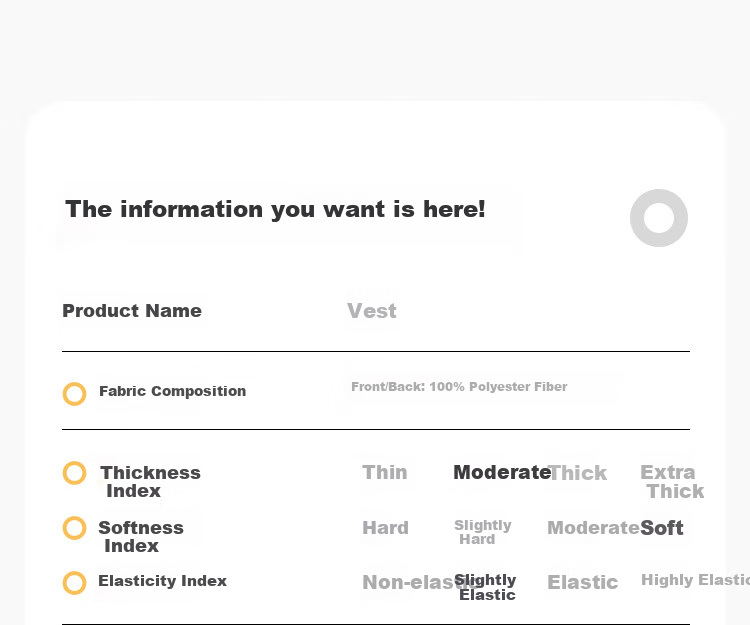The width and height of the screenshot is (750, 625).
Task: Click the Vest product name value
Action: tap(372, 311)
